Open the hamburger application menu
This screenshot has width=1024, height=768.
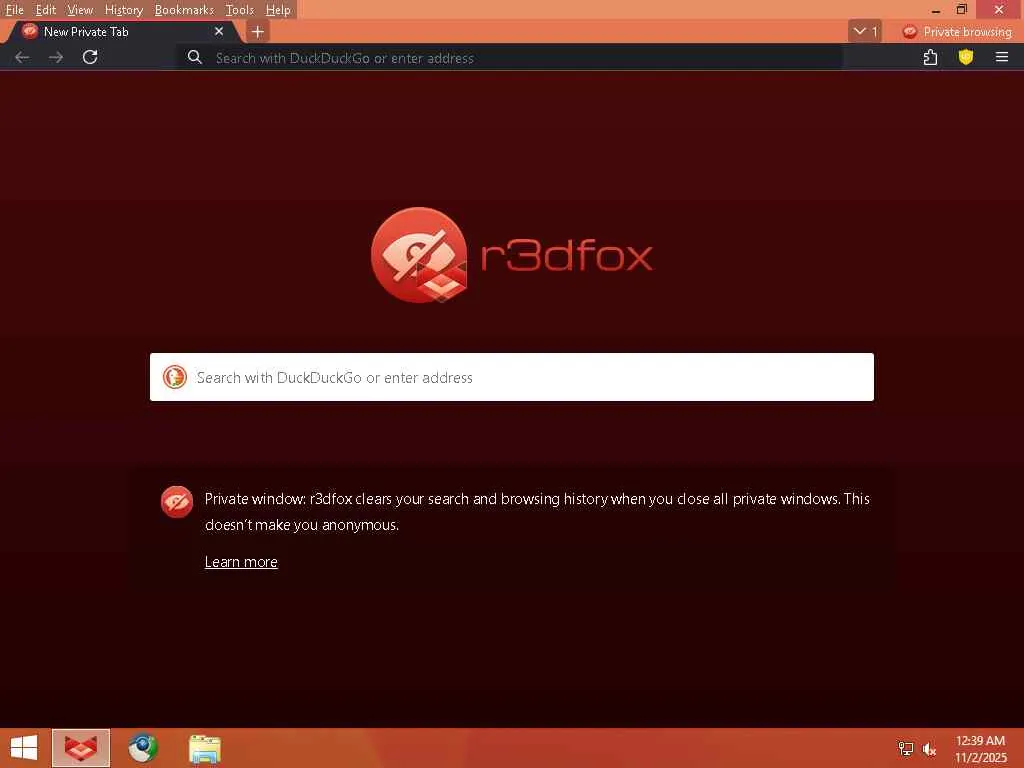1002,57
